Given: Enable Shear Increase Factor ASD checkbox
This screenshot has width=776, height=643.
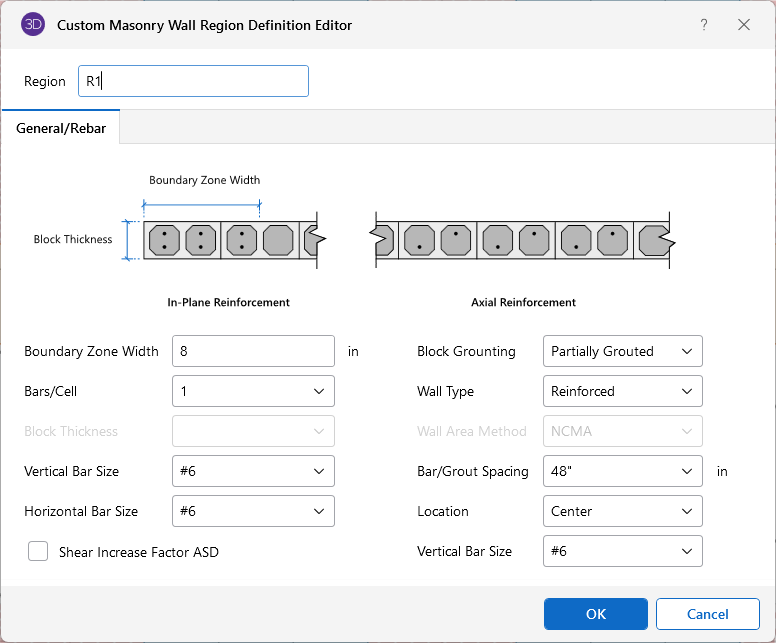Looking at the screenshot, I should (x=38, y=551).
